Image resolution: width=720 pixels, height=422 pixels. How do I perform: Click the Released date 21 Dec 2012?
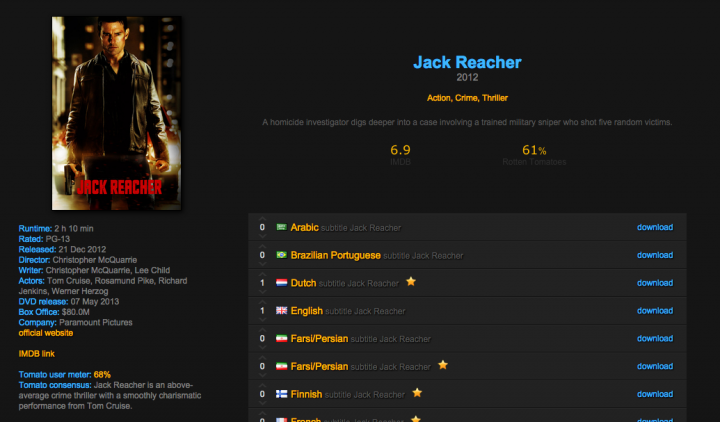(82, 249)
